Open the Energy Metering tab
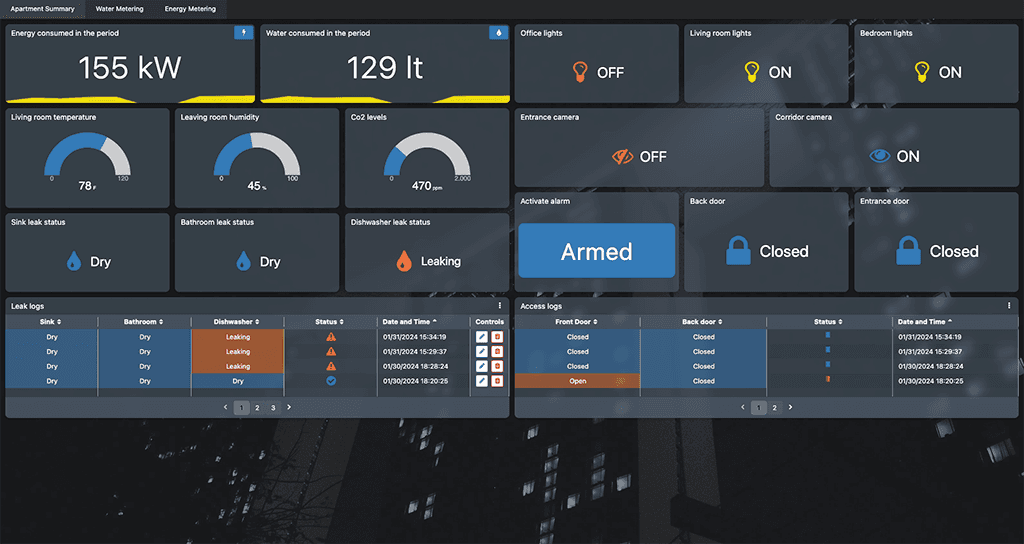1024x544 pixels. click(190, 9)
